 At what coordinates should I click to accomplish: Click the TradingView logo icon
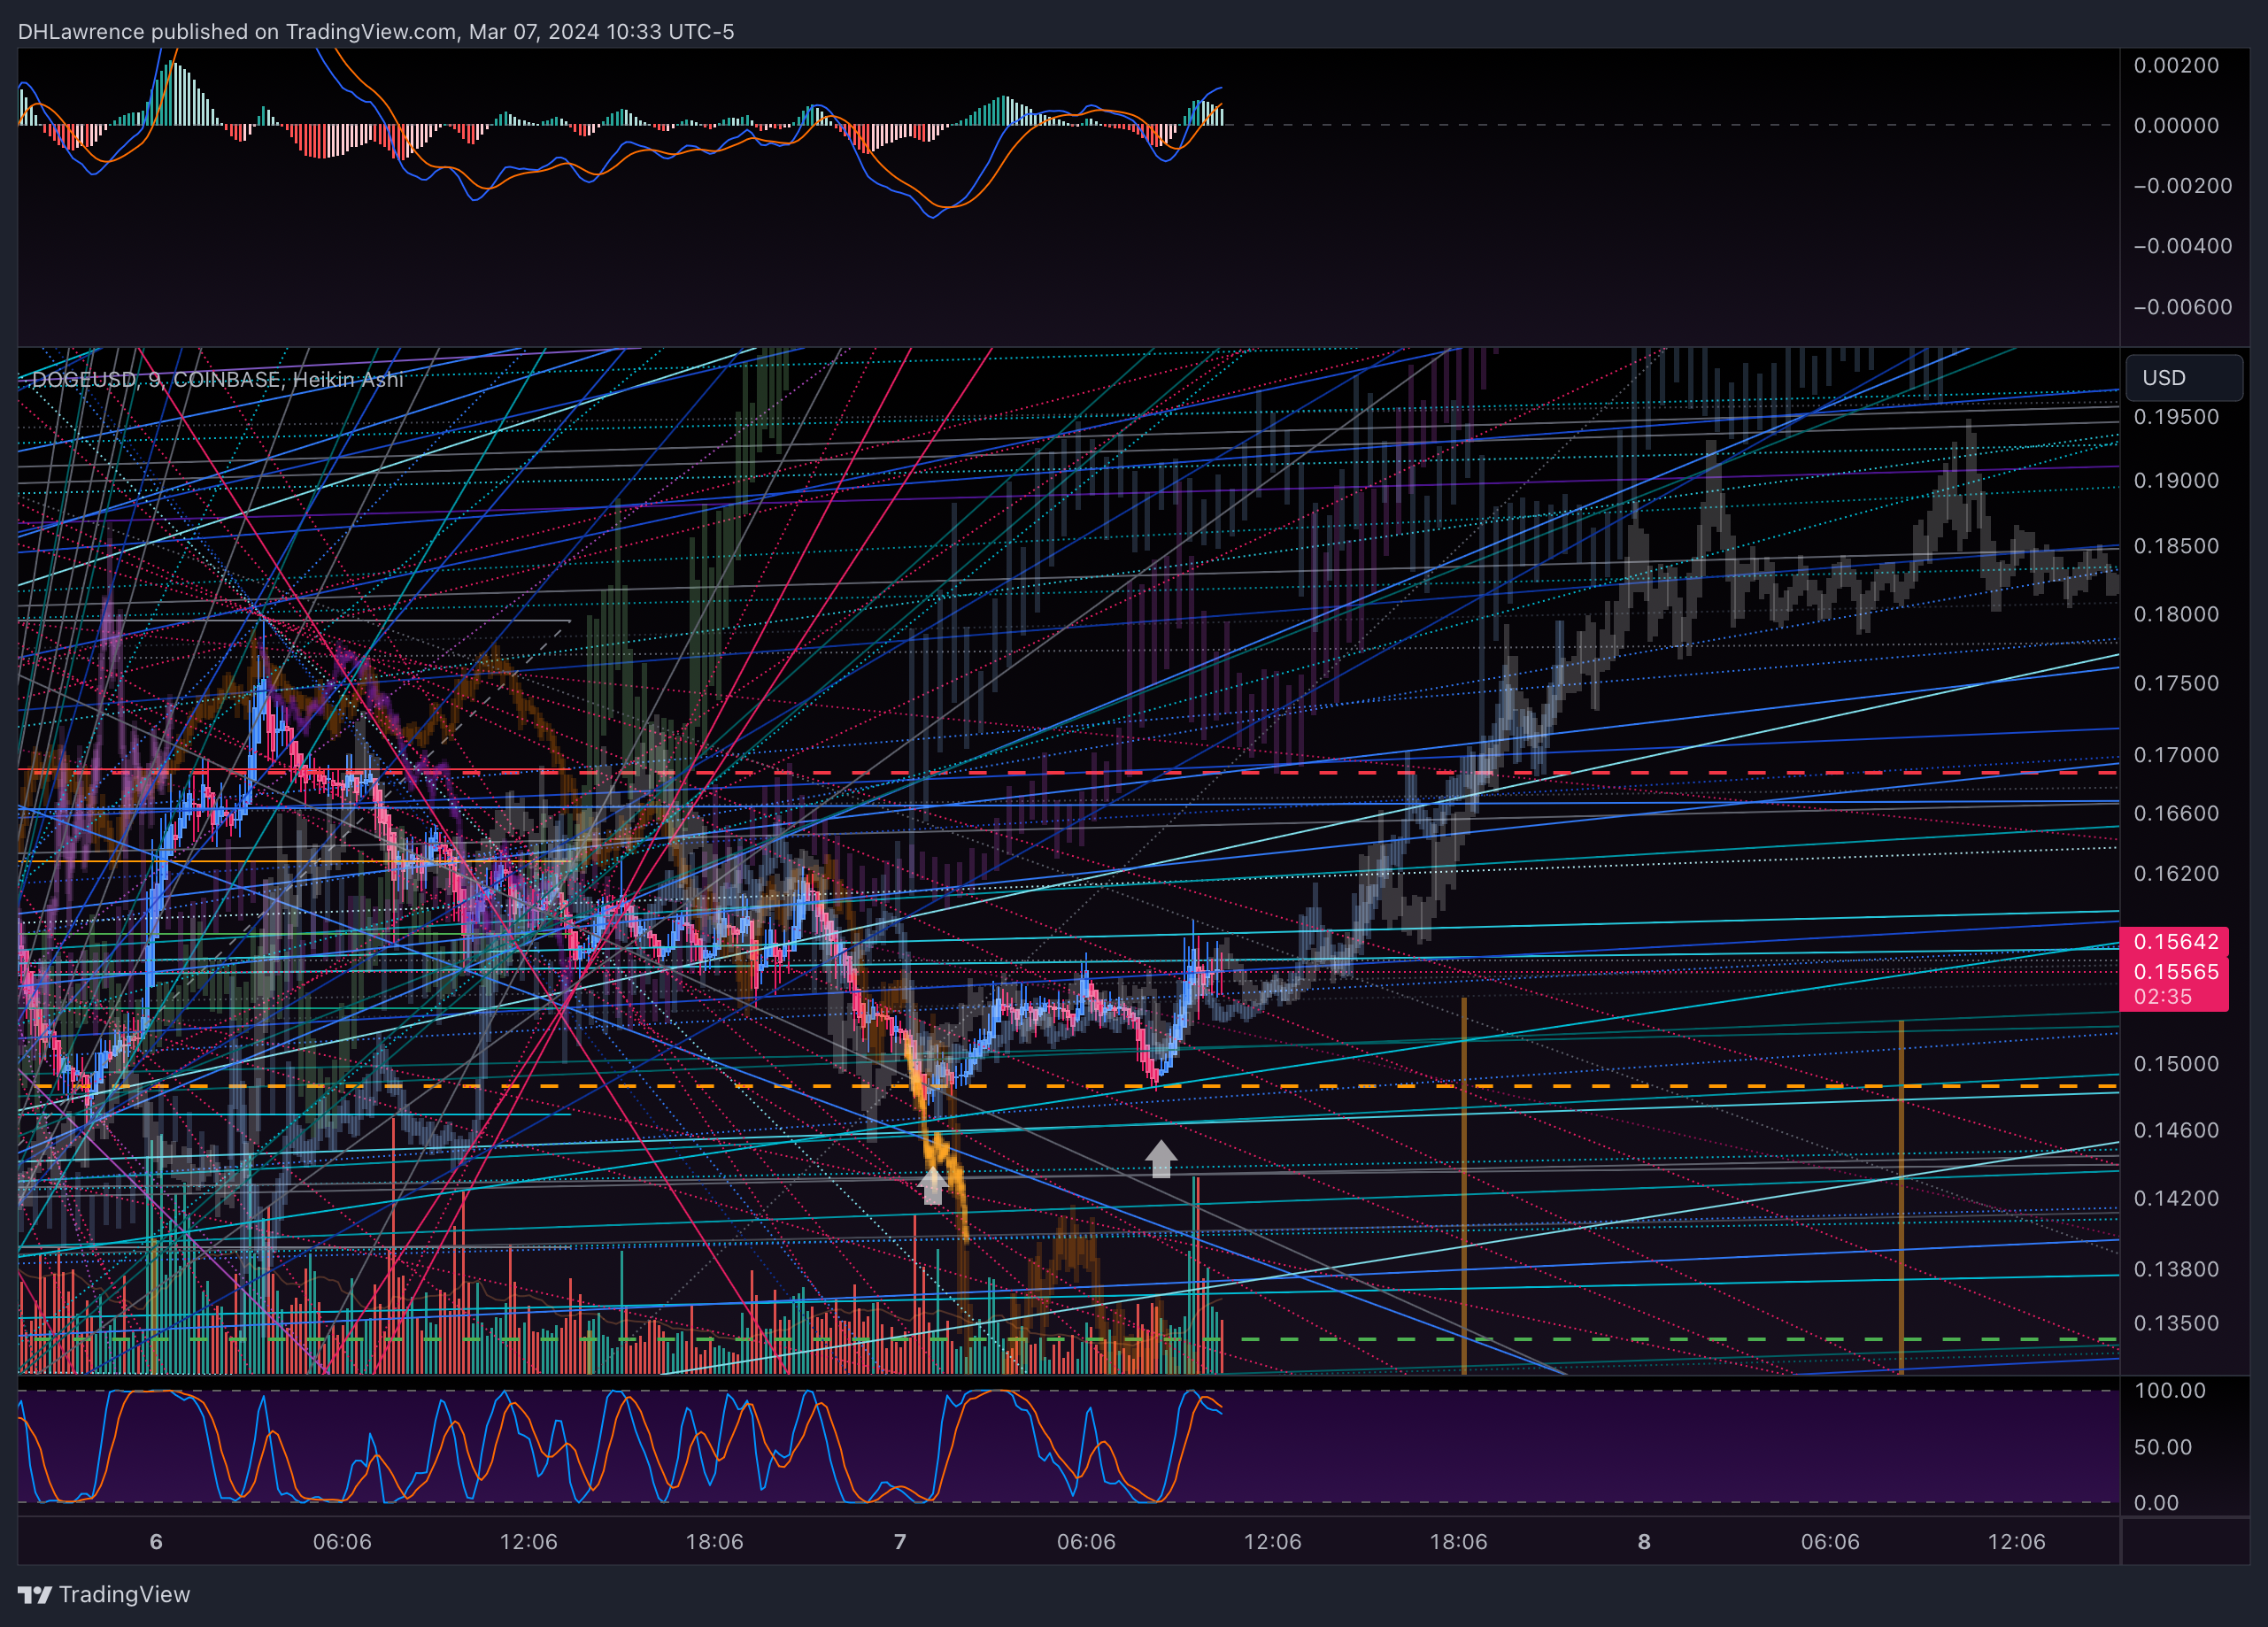(34, 1594)
